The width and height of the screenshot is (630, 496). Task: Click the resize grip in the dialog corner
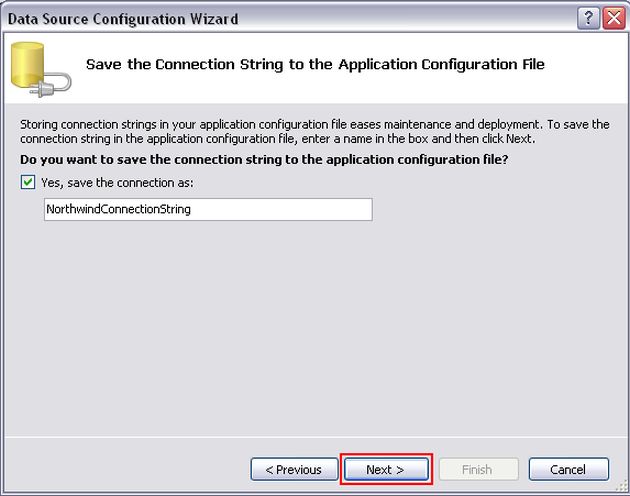coord(623,490)
